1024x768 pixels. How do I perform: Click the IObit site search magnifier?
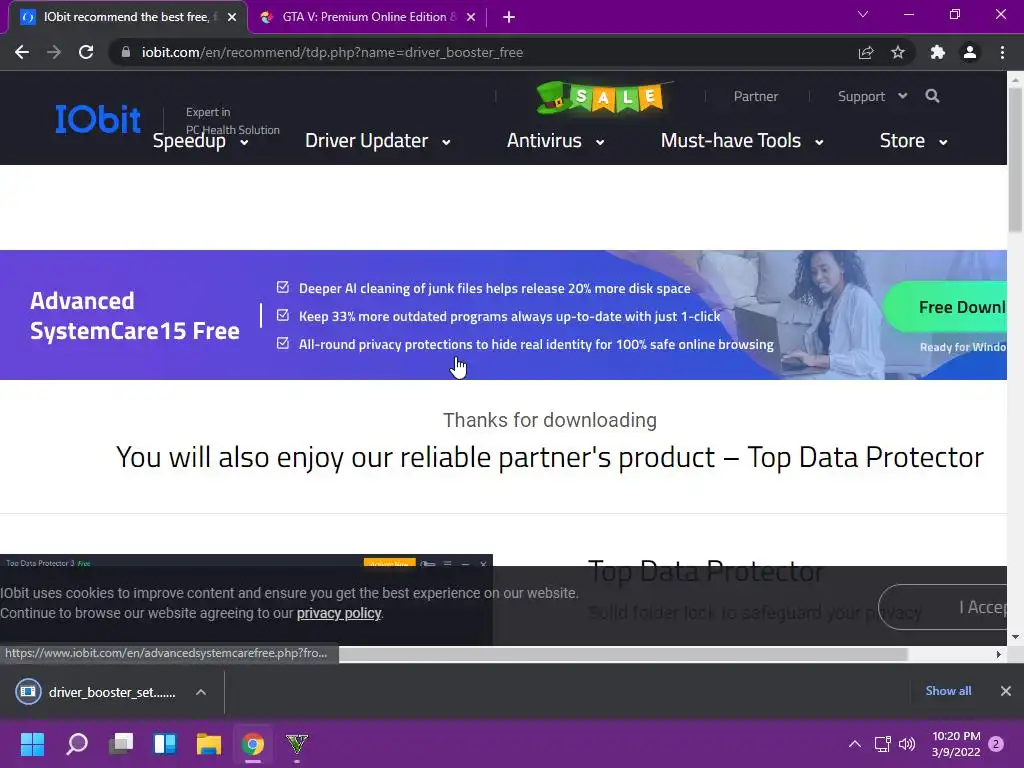(933, 96)
